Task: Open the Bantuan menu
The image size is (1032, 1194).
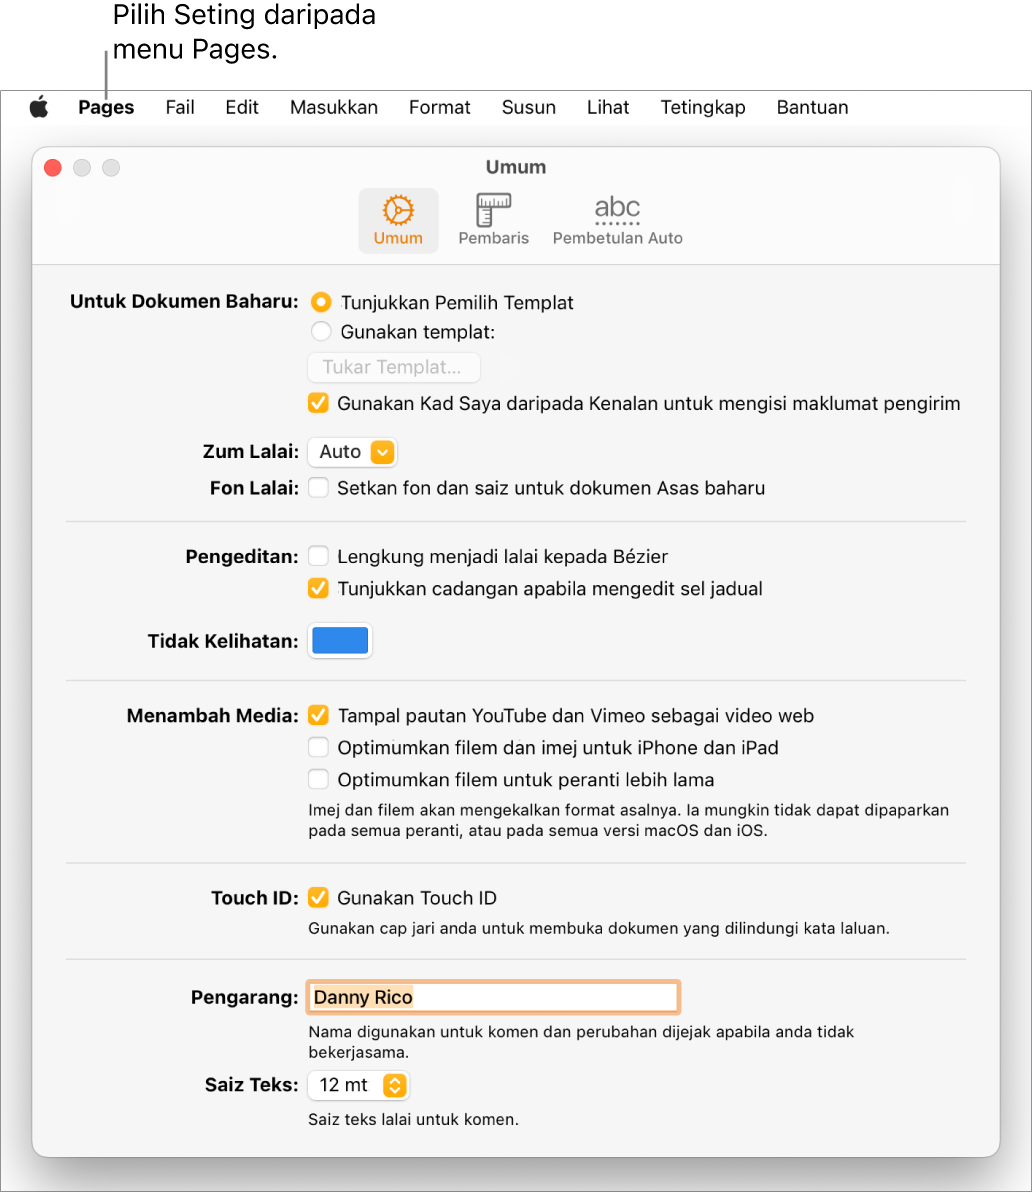Action: [x=812, y=108]
